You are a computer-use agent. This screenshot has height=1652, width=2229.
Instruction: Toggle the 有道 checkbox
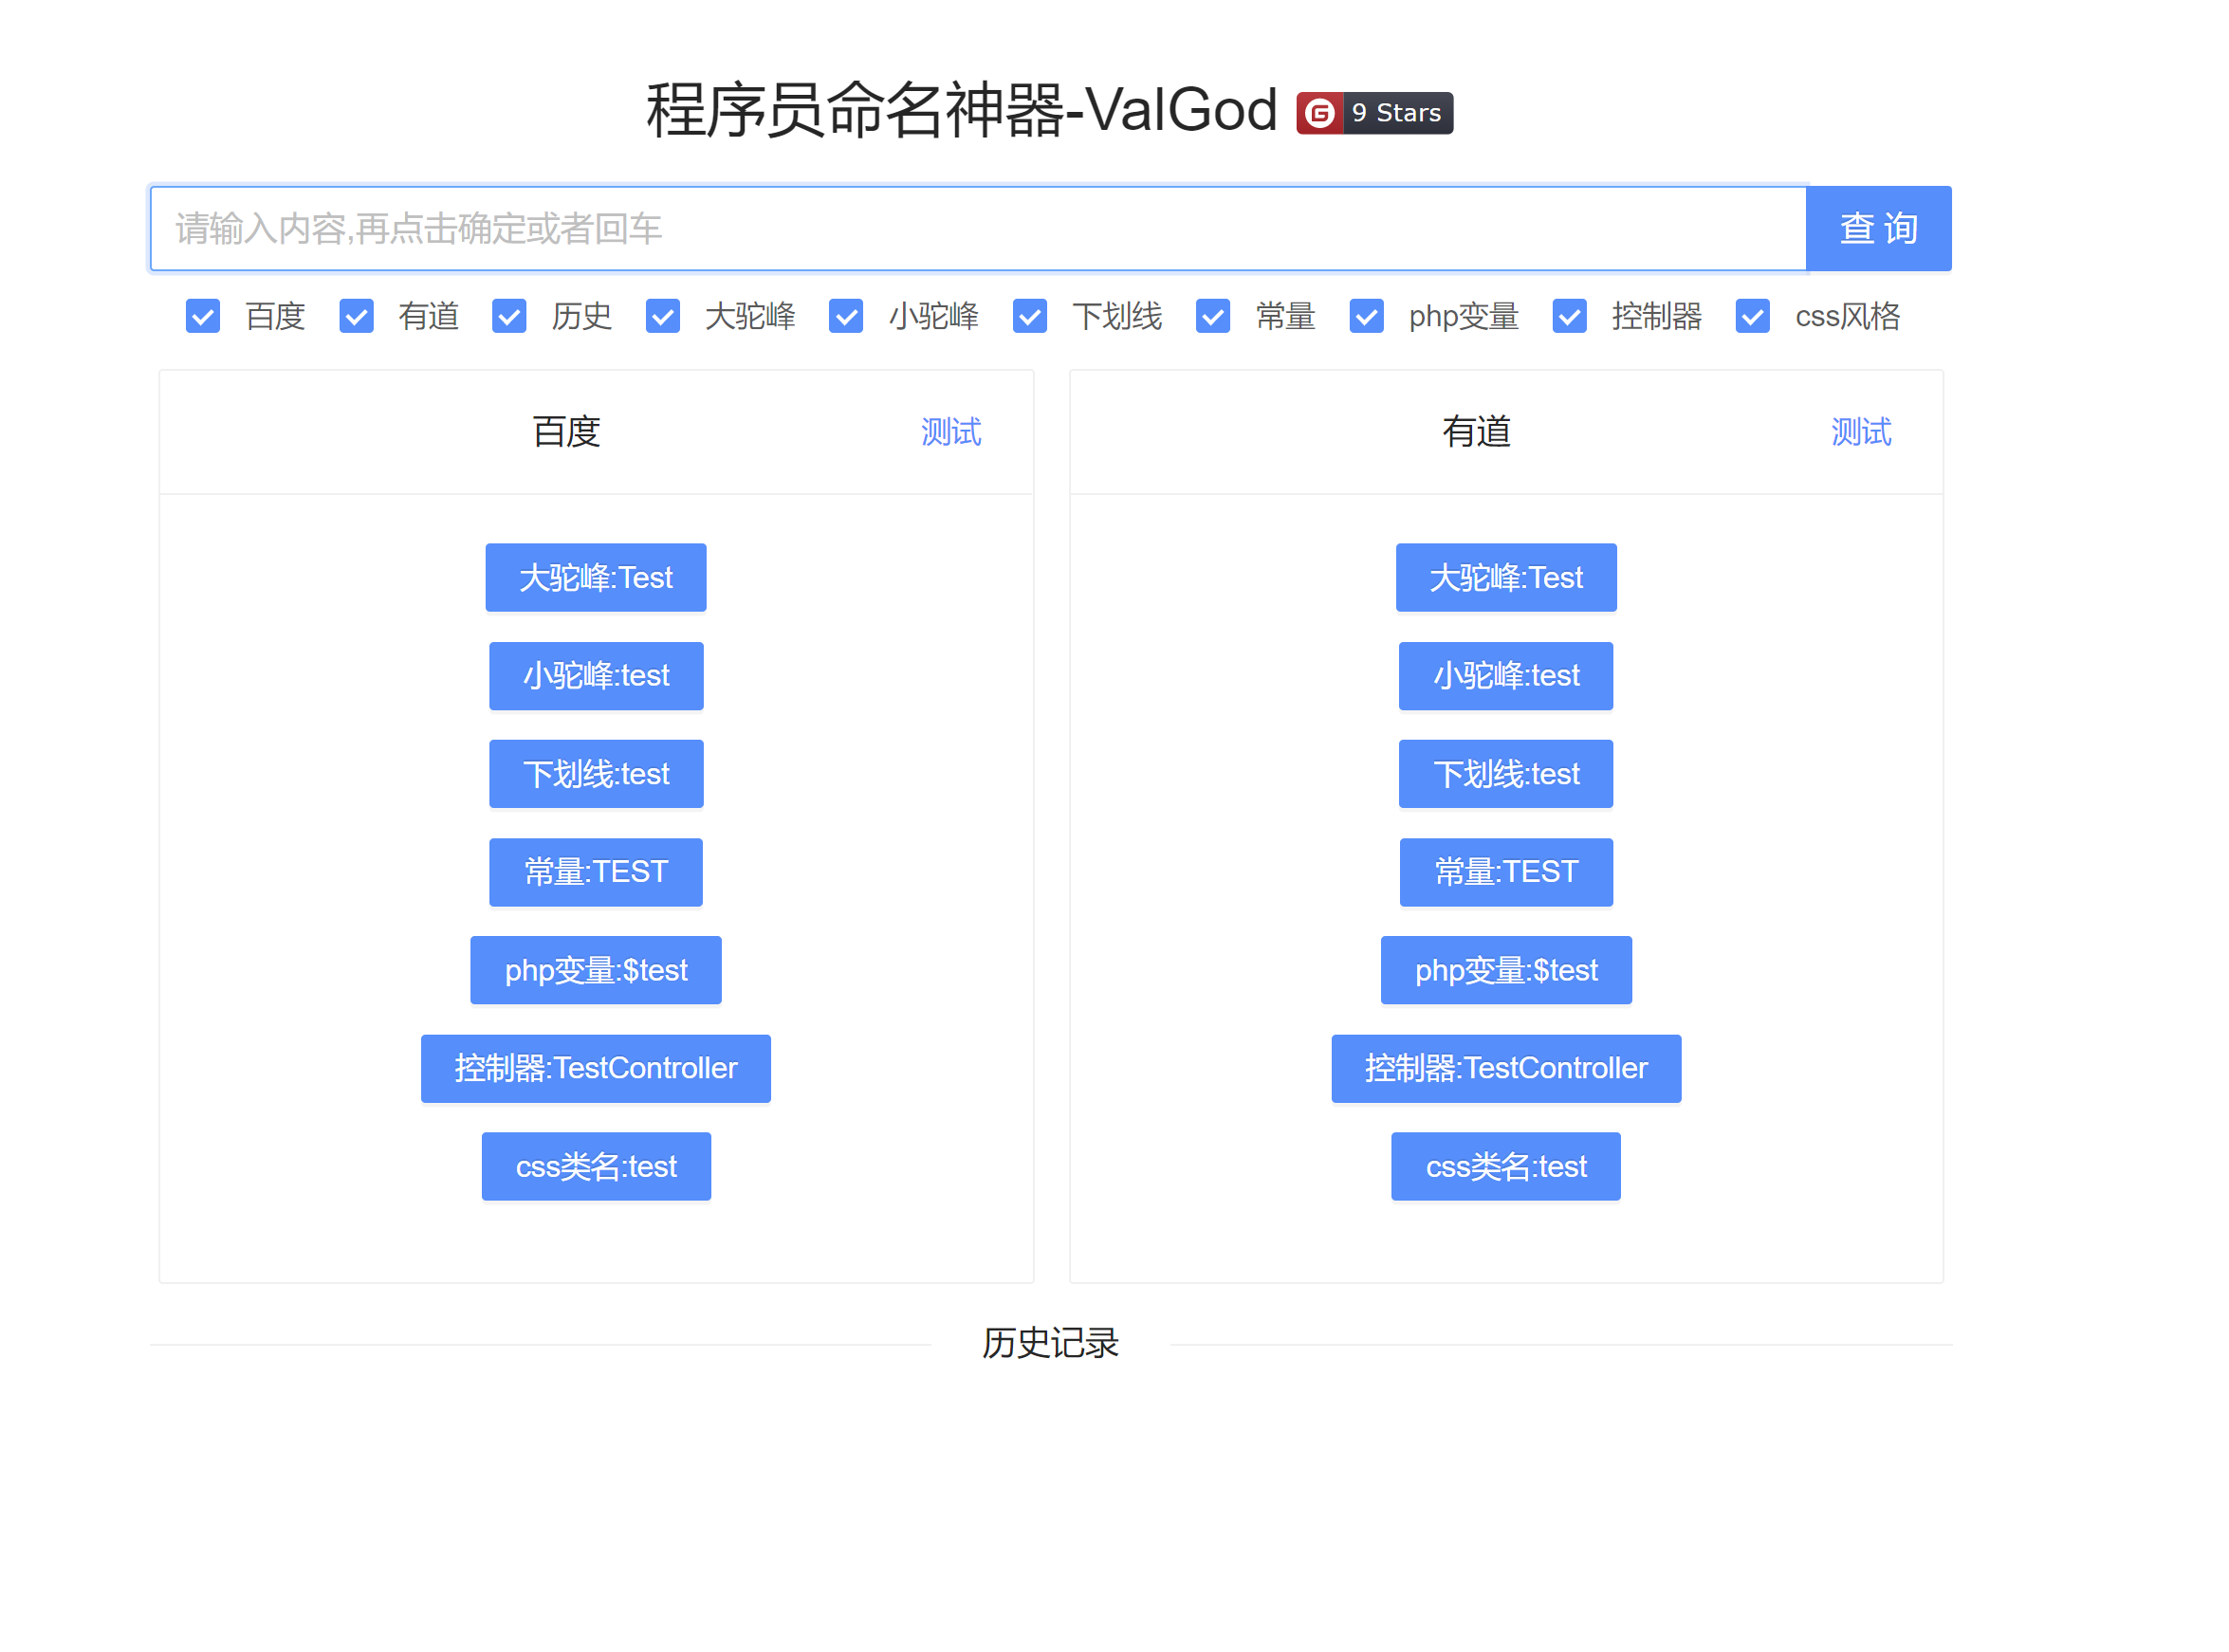coord(356,316)
